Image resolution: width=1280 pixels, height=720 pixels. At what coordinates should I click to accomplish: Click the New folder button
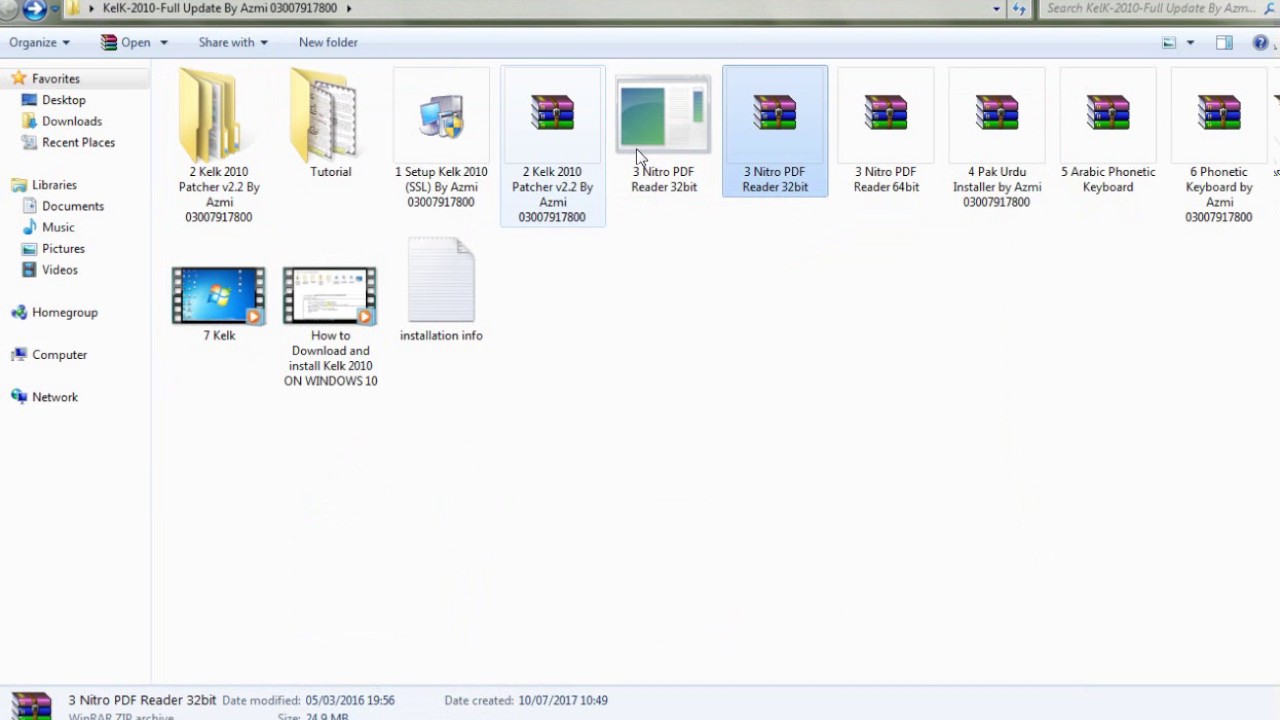328,42
